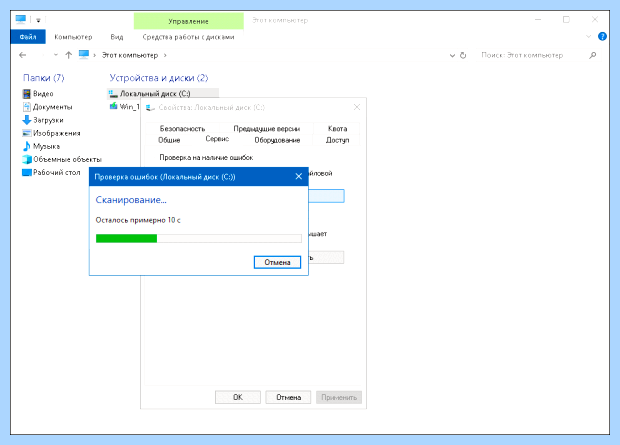Screen dimensions: 620x445
Task: Open the Музыка folder icon
Action: 26,146
